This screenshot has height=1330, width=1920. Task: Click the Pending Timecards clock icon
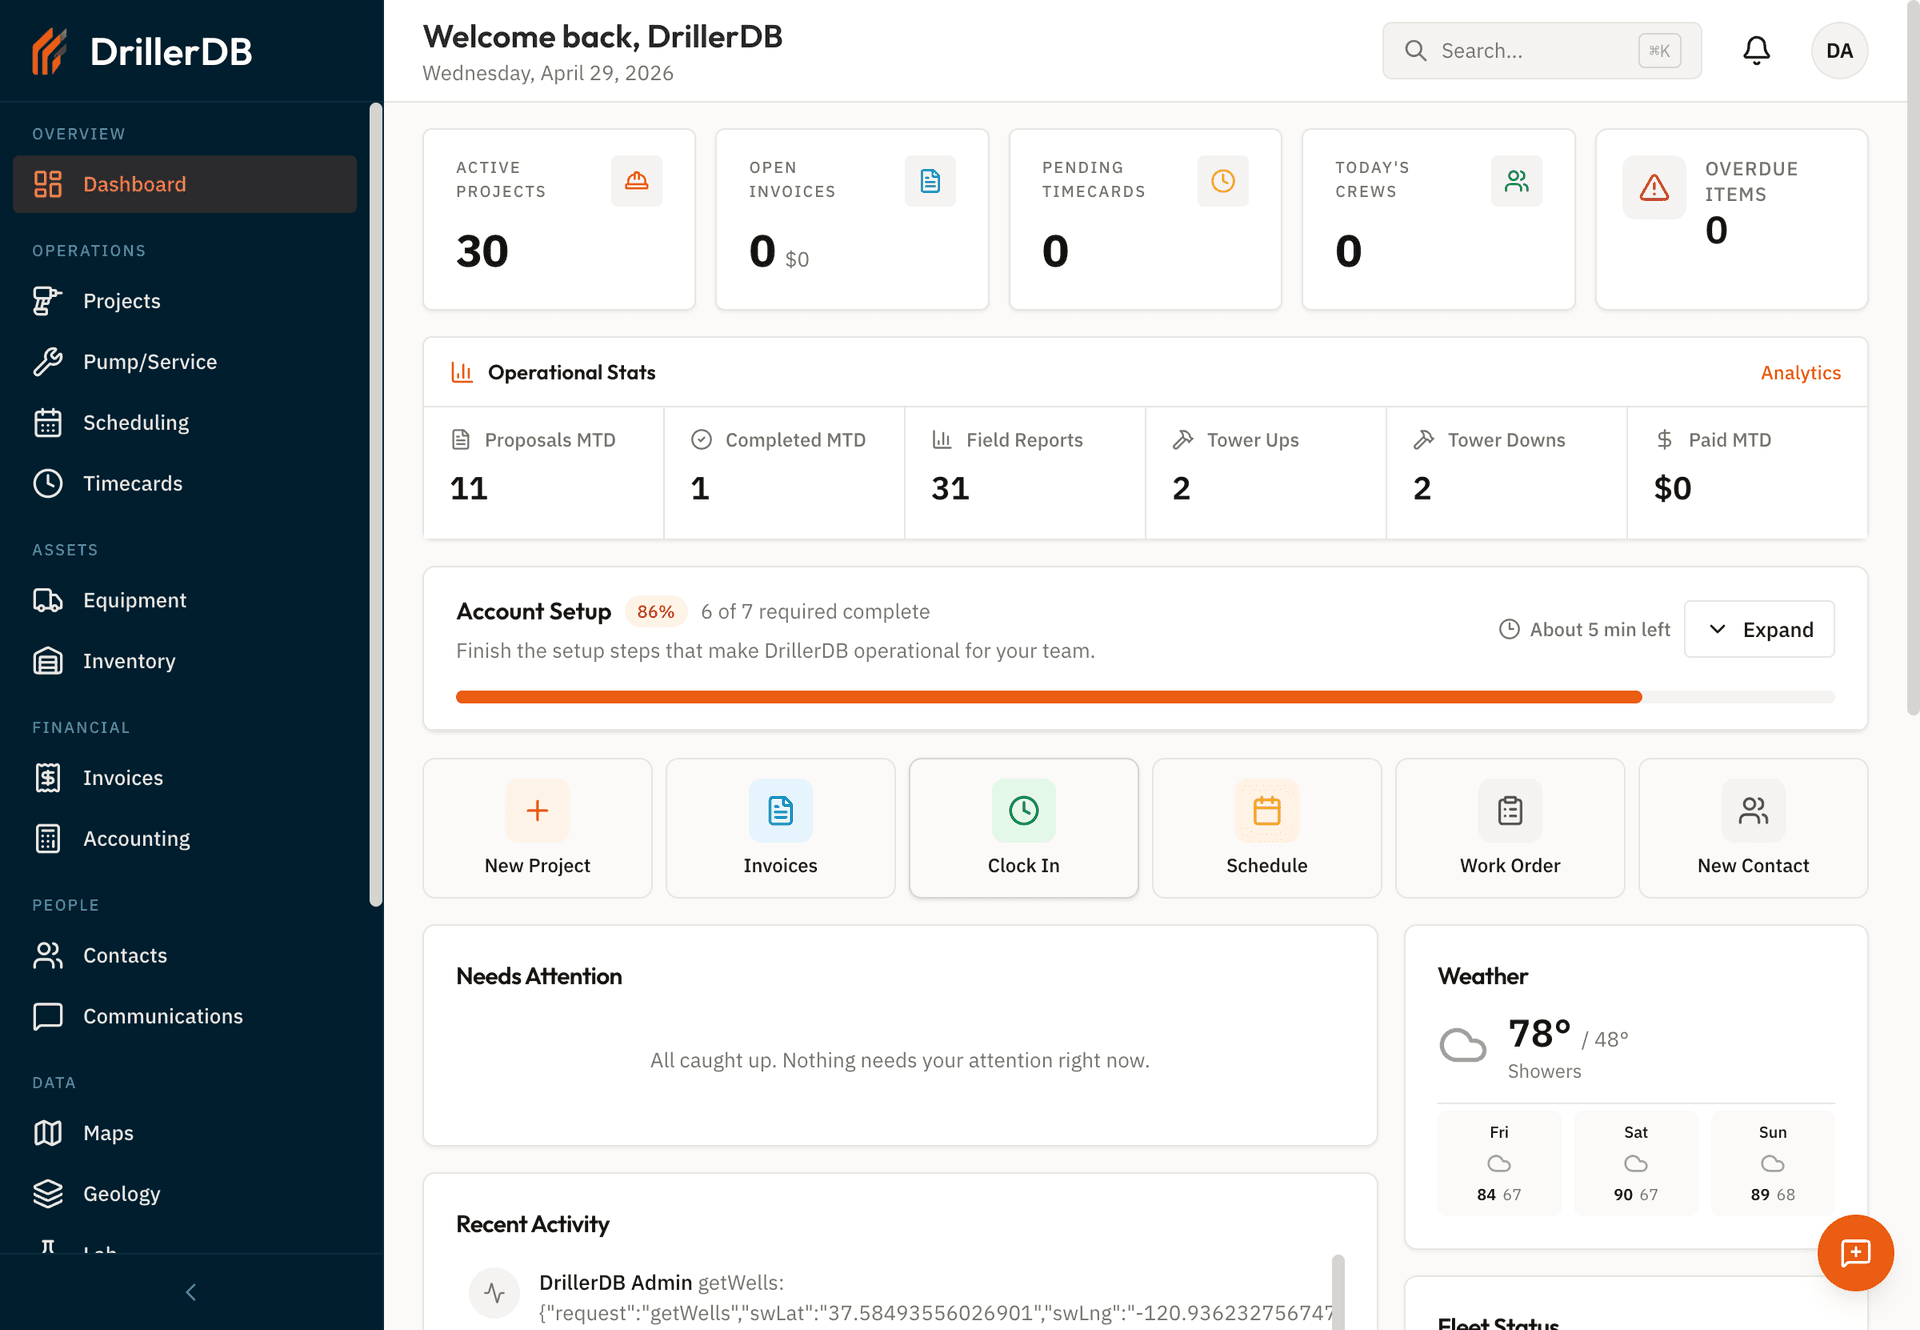(1223, 181)
